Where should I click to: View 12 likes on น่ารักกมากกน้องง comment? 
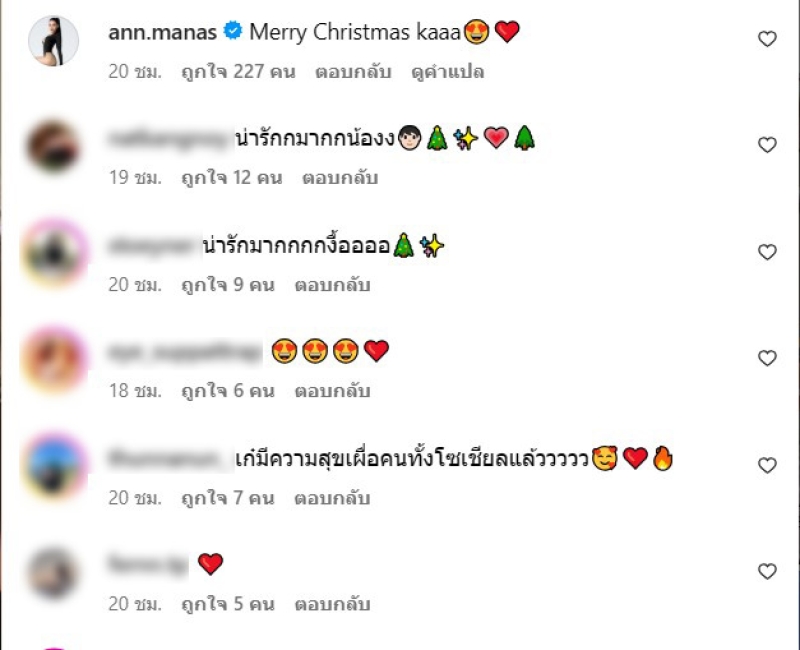point(232,178)
